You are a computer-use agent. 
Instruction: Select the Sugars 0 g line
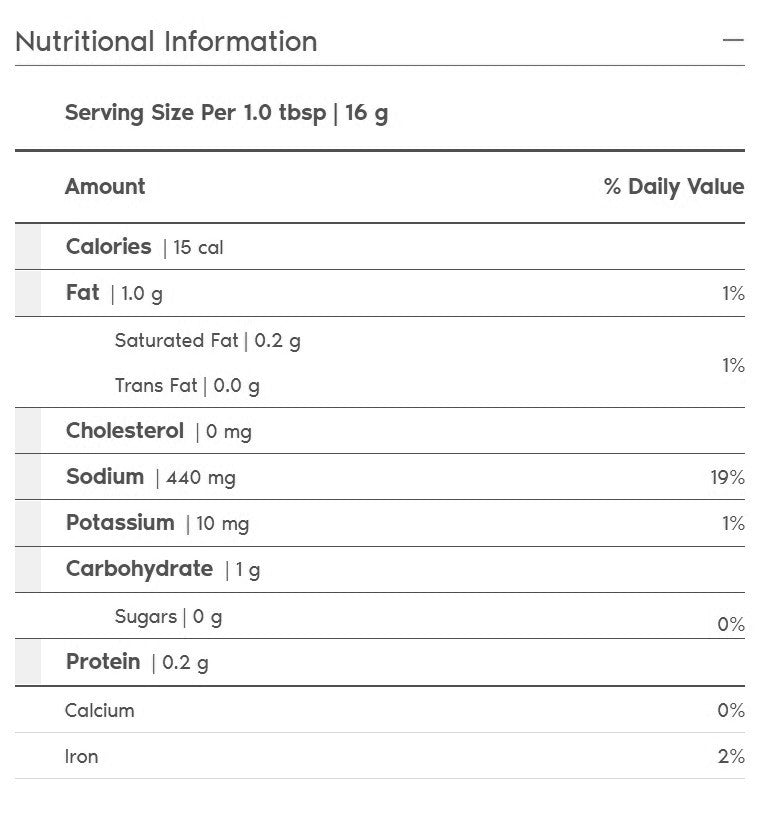click(168, 616)
